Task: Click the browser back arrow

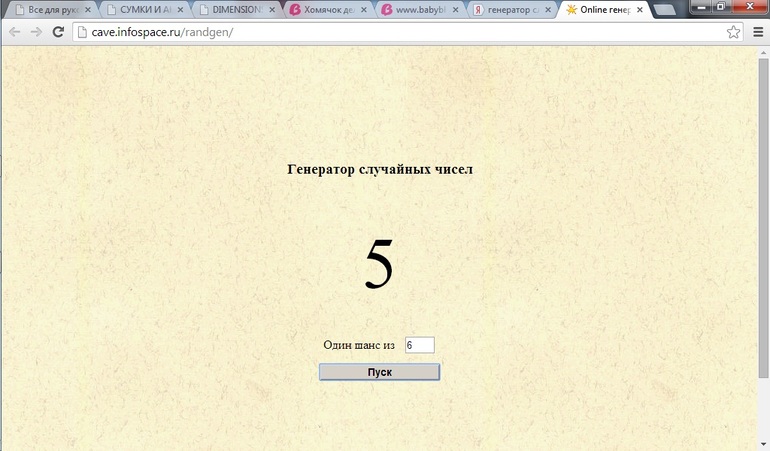Action: [14, 32]
